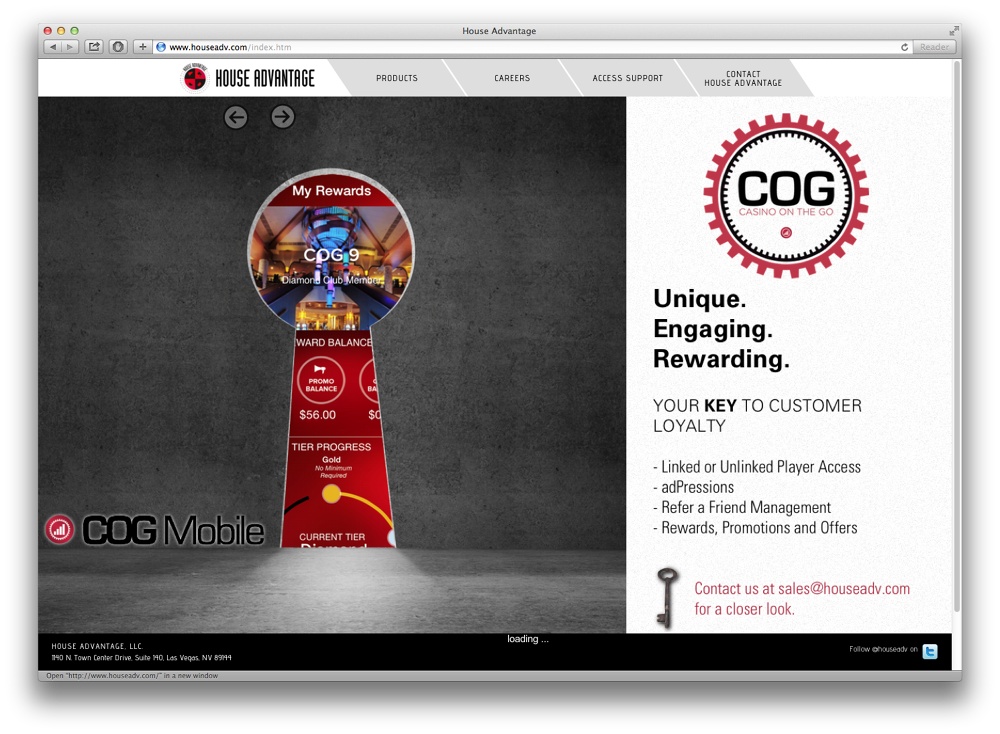This screenshot has height=734, width=1000.
Task: Reload the page with the refresh icon
Action: tap(905, 47)
